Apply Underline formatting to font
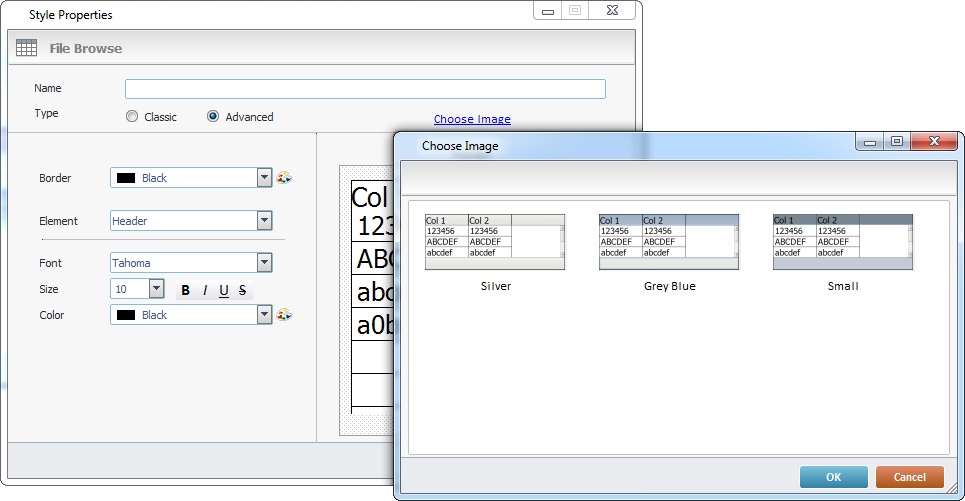The image size is (965, 501). coord(224,291)
